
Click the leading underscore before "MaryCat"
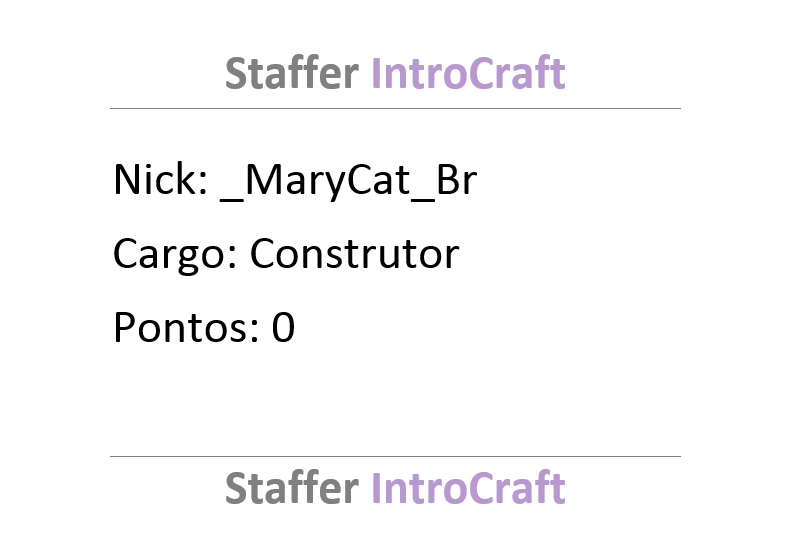click(232, 200)
